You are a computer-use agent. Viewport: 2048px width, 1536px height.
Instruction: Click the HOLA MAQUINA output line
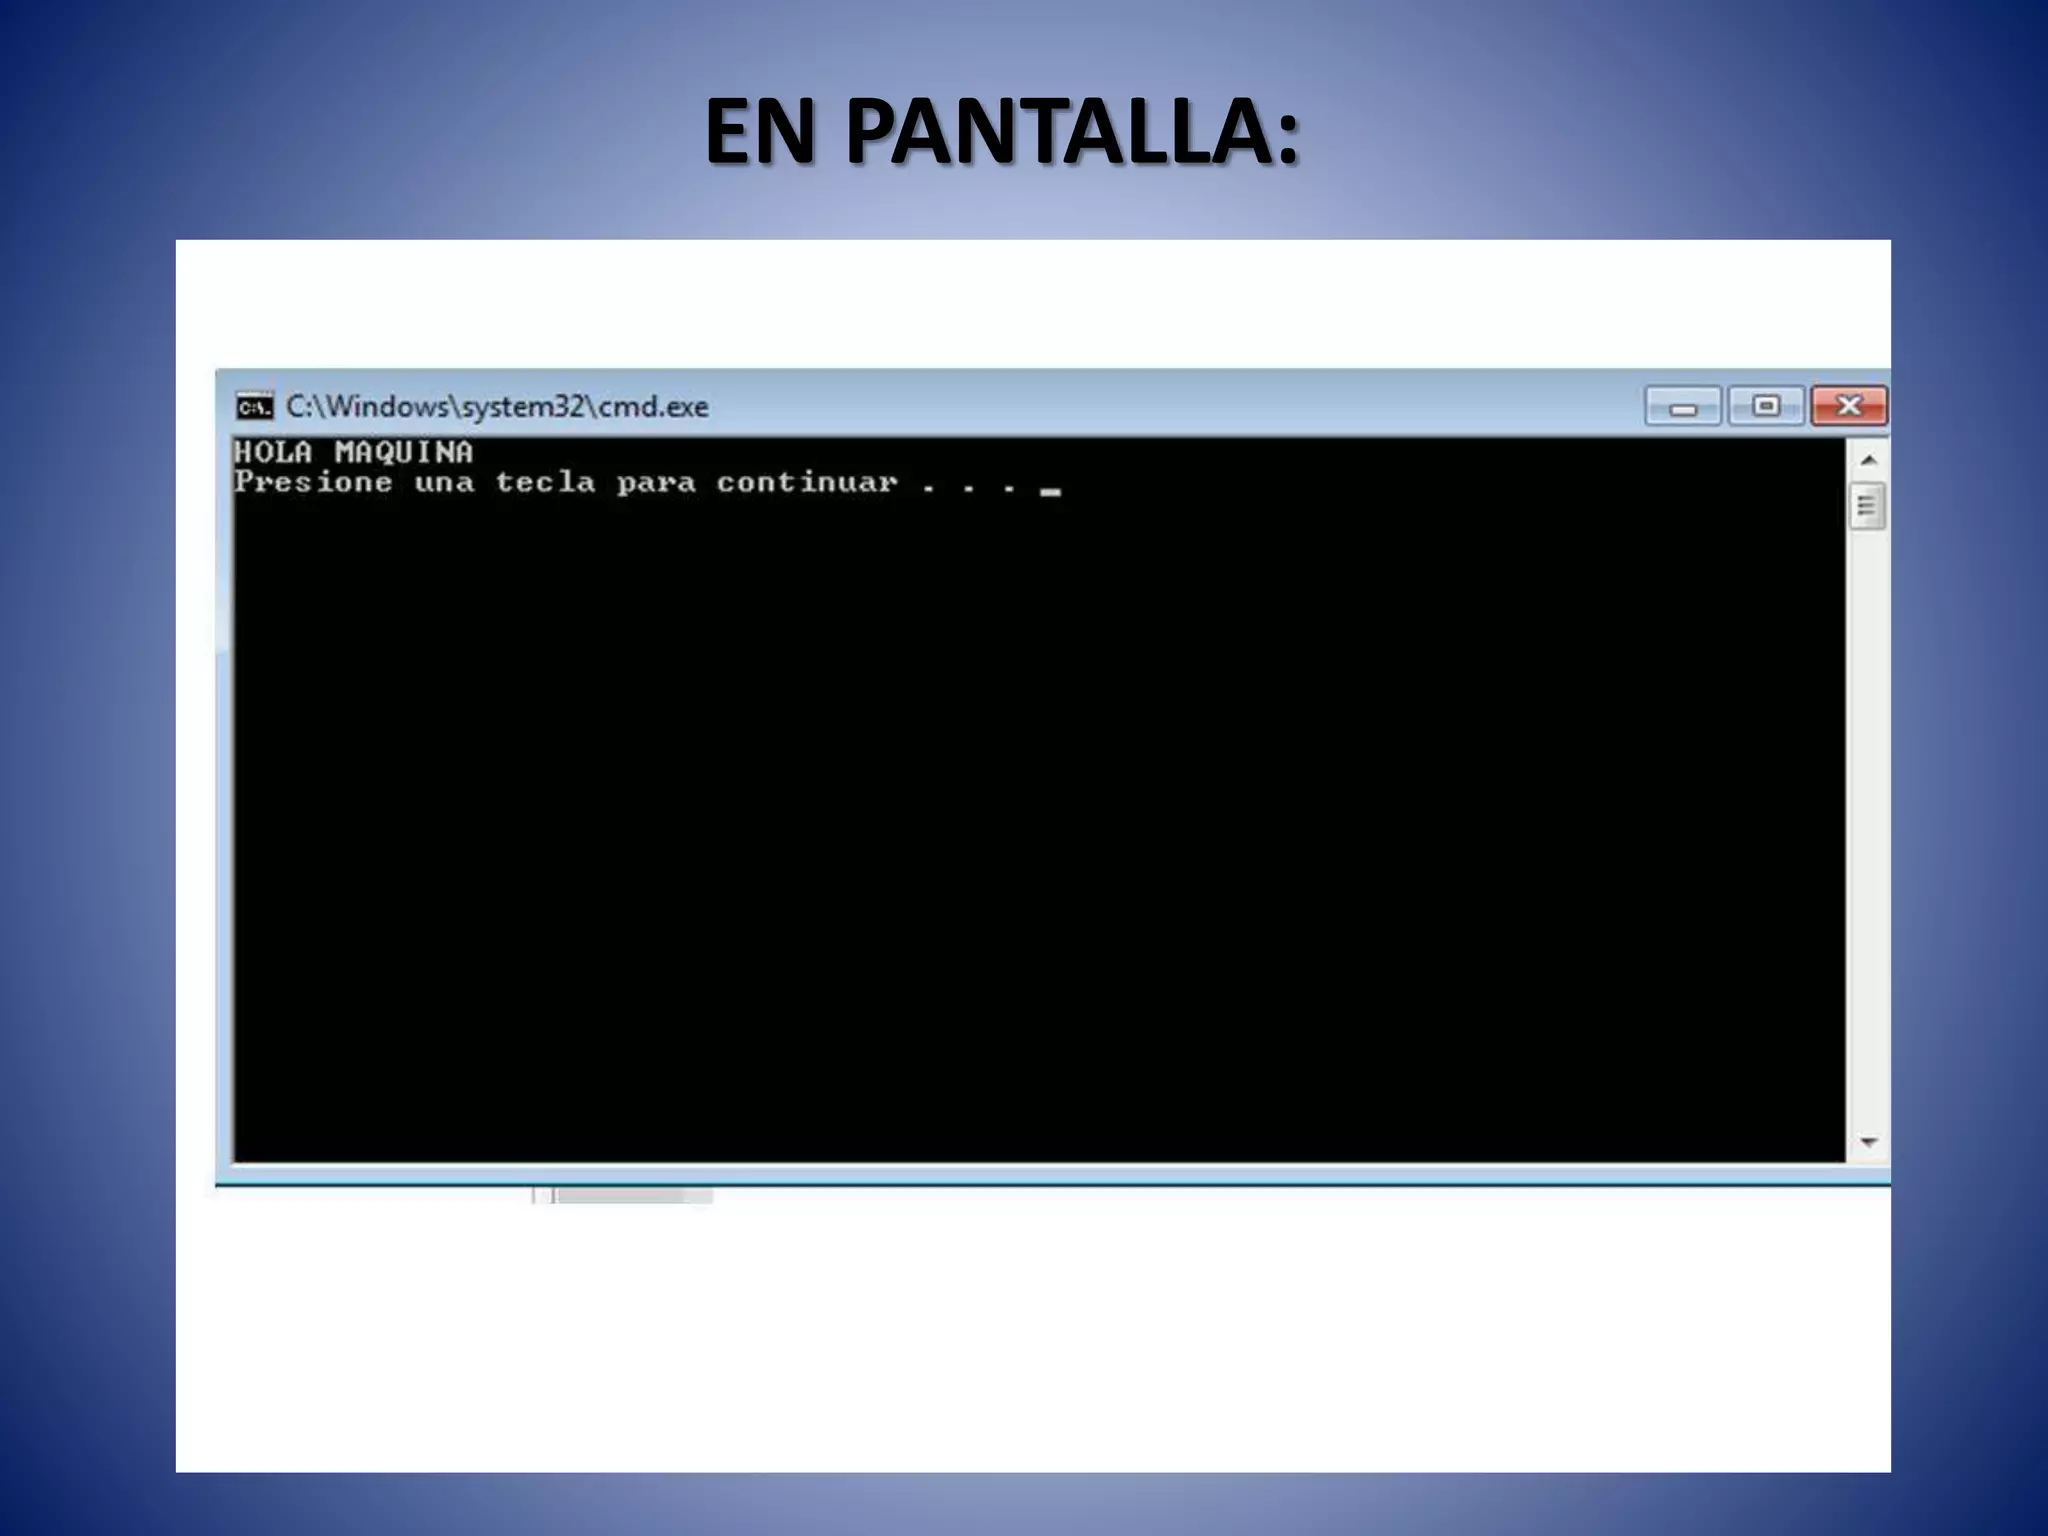tap(353, 452)
